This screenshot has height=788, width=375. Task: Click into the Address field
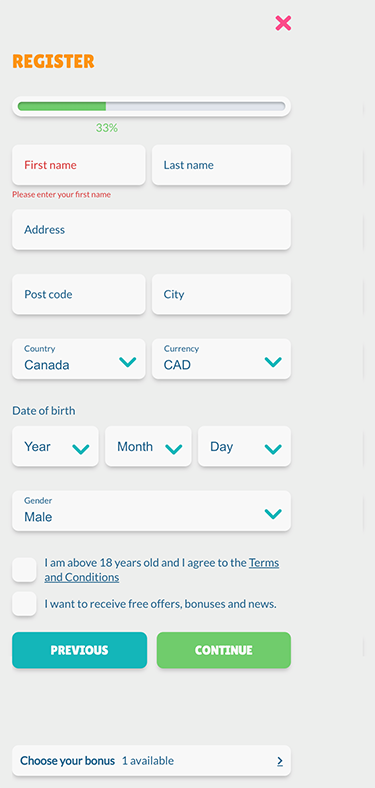(x=151, y=230)
